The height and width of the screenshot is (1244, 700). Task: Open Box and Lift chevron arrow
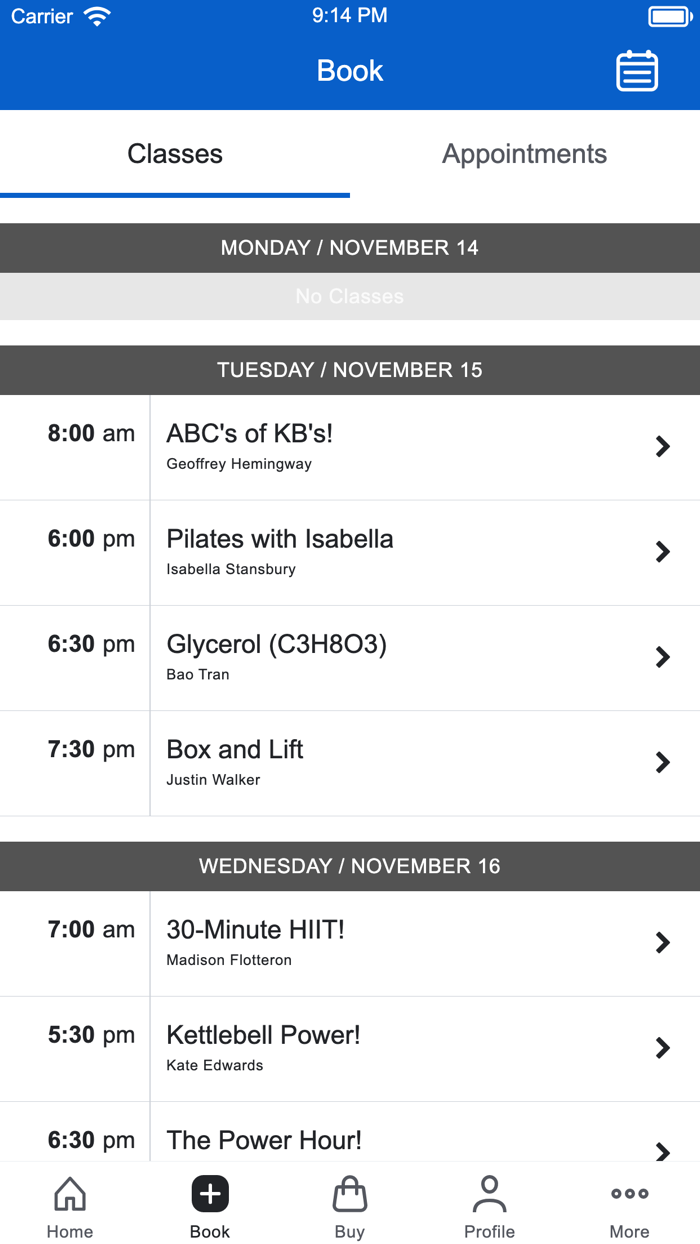tap(662, 763)
